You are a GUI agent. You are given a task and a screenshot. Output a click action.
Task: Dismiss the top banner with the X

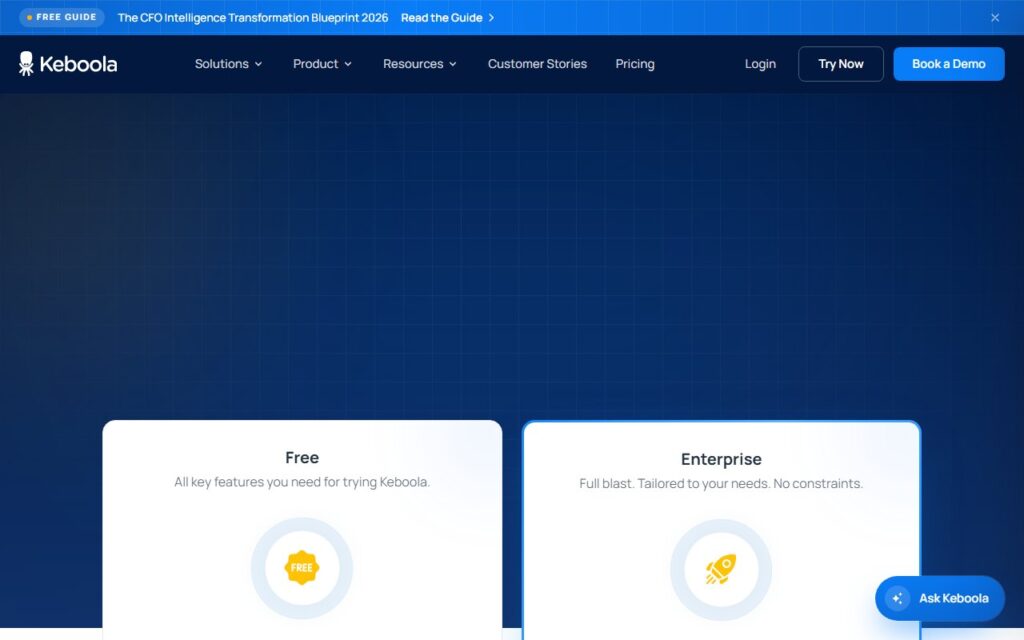(x=995, y=18)
